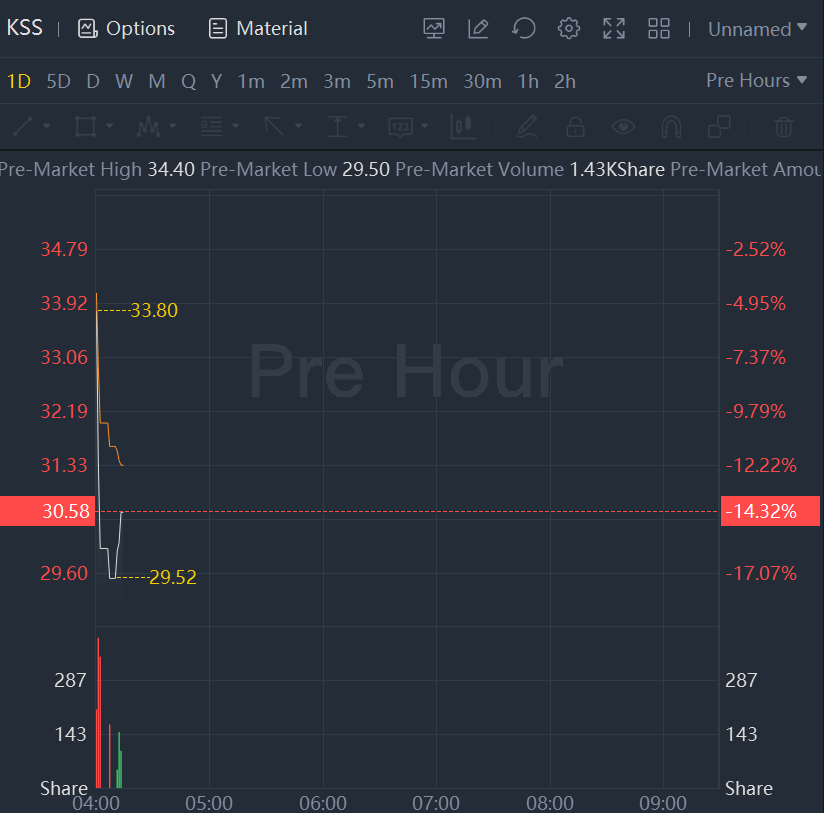The height and width of the screenshot is (813, 824).
Task: Open chart settings gear icon
Action: pos(569,29)
